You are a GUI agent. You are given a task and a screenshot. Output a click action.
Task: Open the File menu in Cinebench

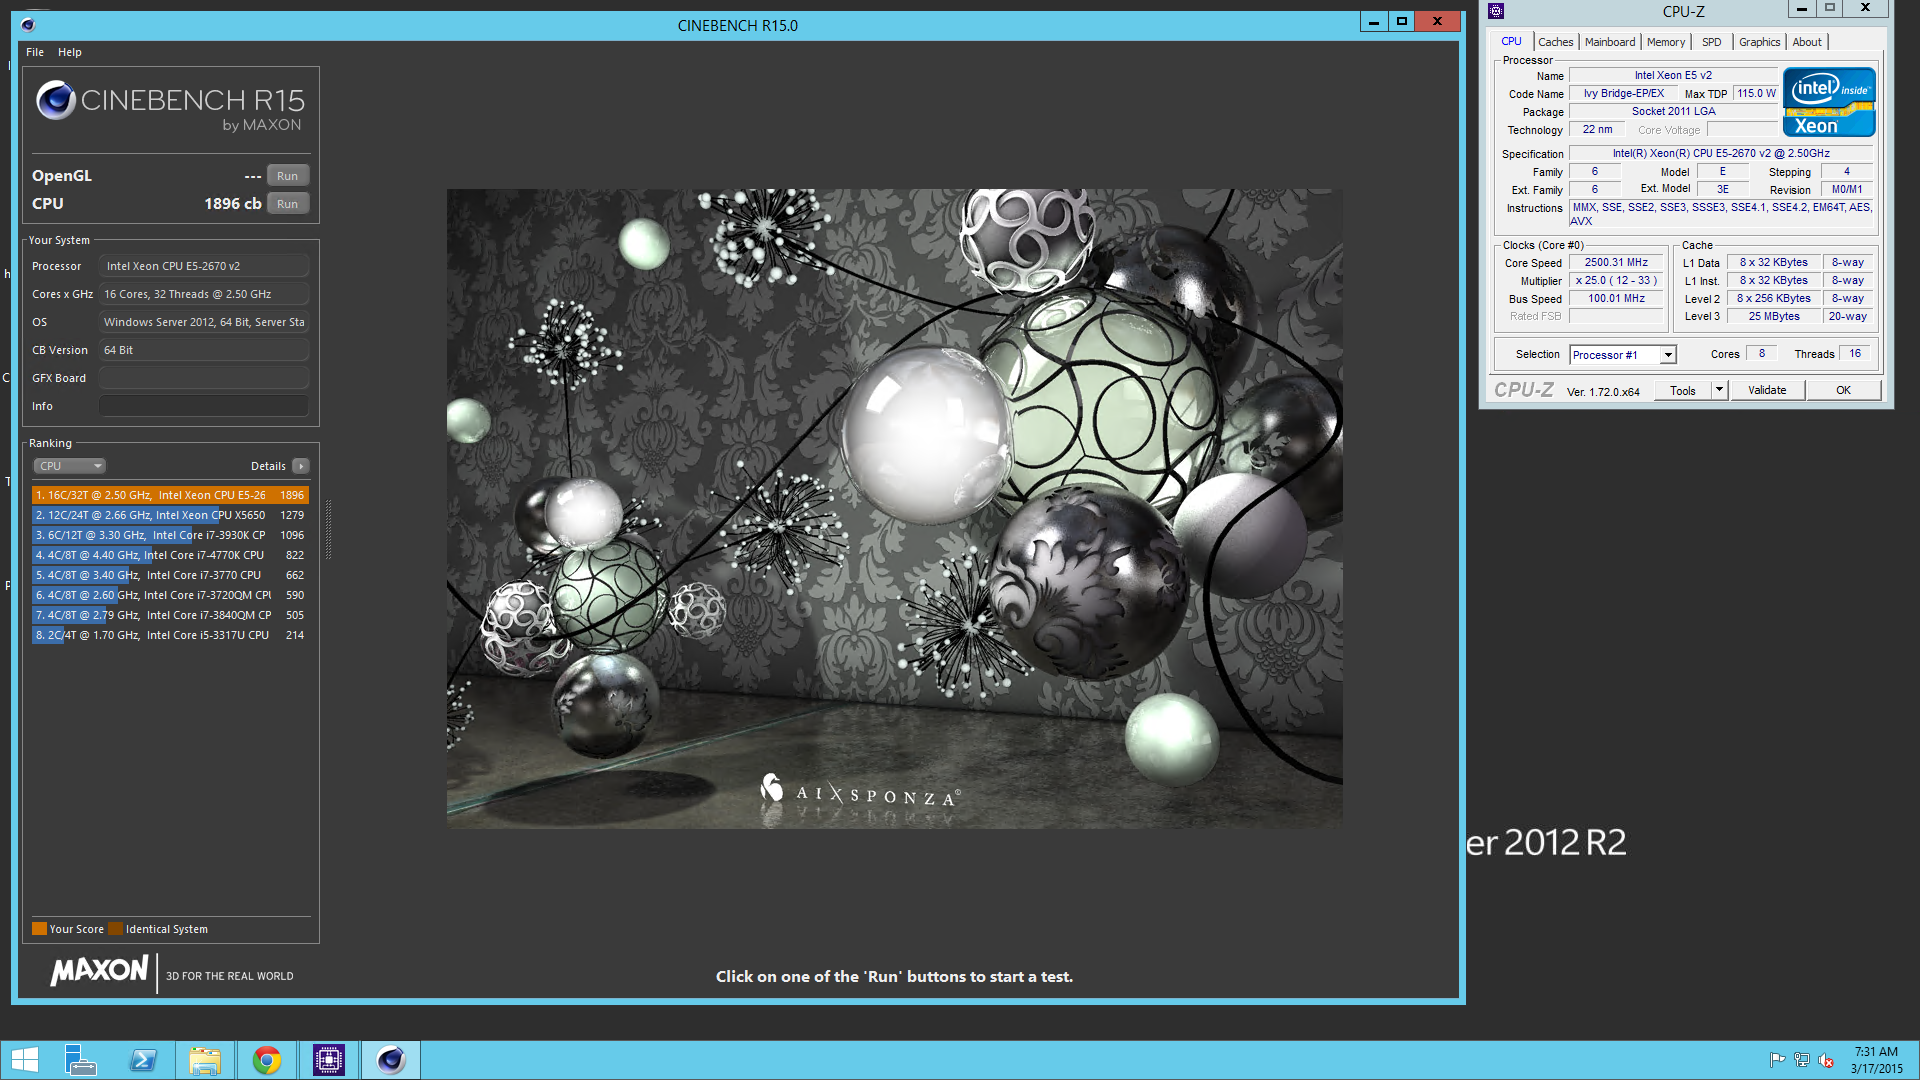pos(35,52)
